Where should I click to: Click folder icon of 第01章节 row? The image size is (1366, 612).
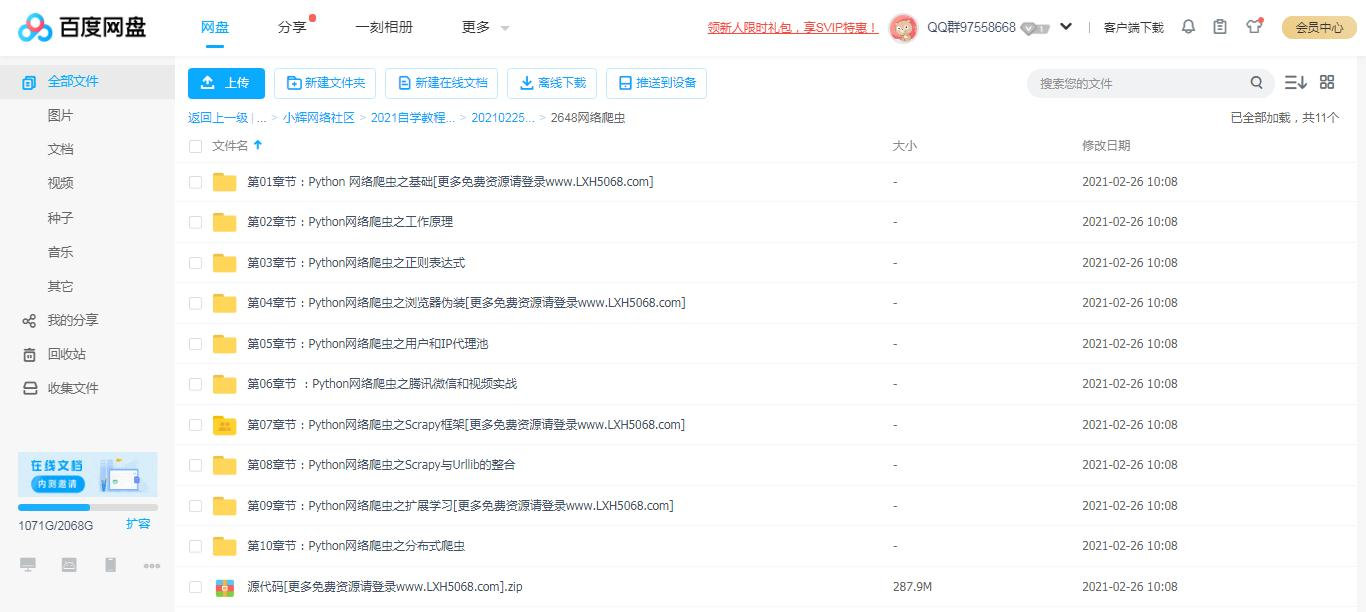pos(224,182)
